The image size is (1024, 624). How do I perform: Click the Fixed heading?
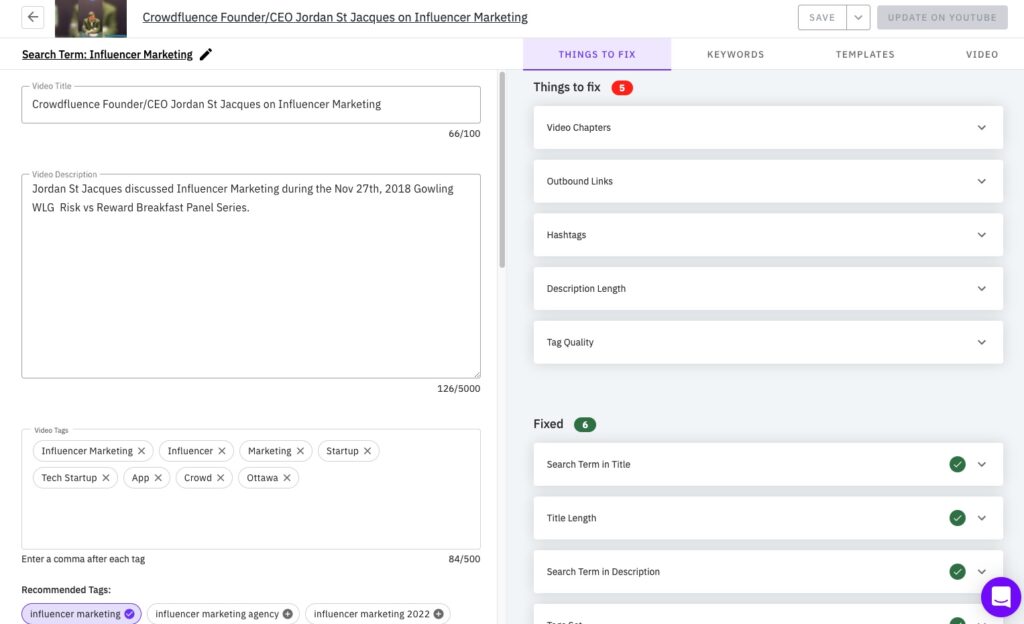pos(549,424)
